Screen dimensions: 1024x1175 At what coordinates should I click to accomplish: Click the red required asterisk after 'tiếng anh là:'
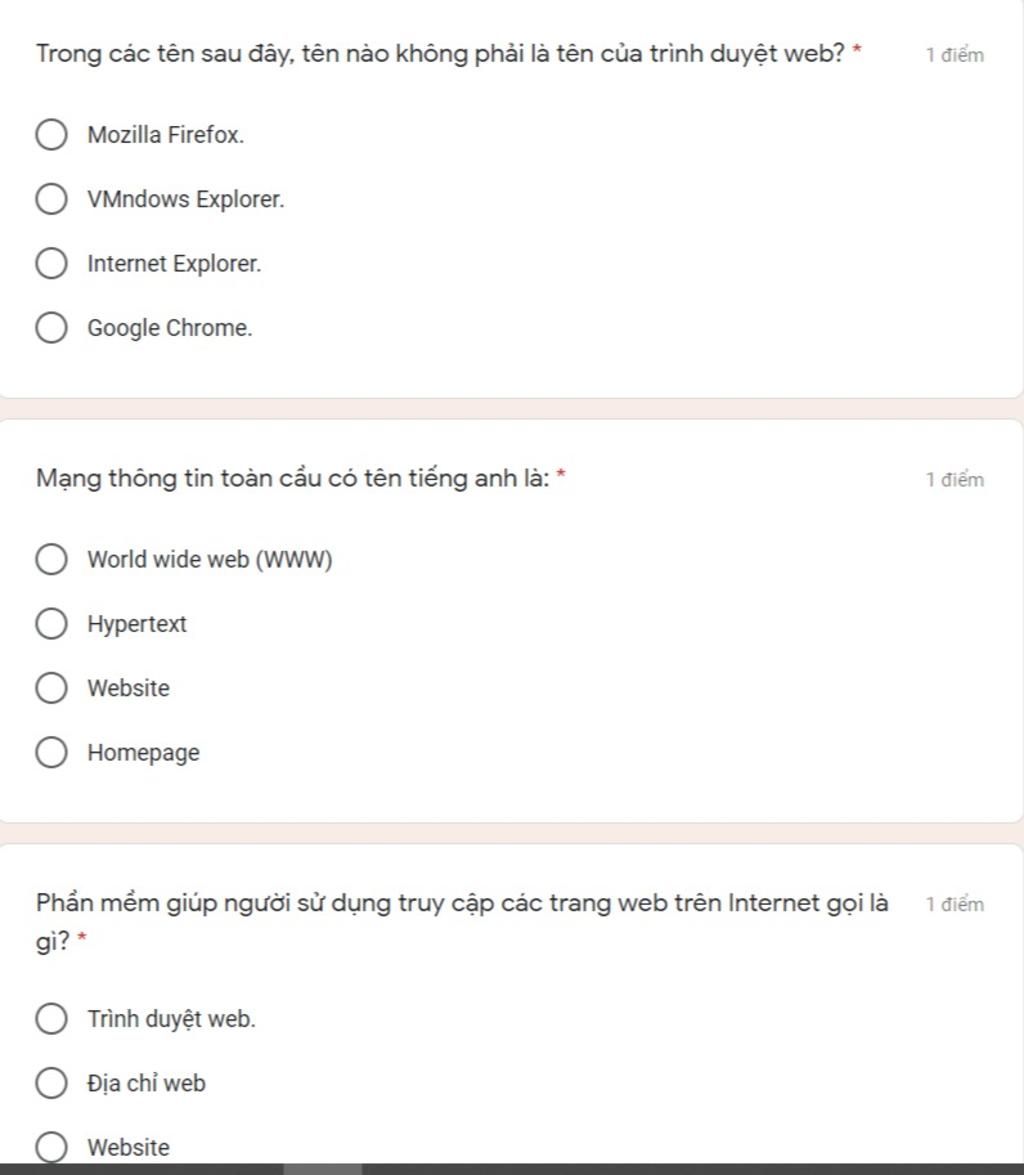561,474
